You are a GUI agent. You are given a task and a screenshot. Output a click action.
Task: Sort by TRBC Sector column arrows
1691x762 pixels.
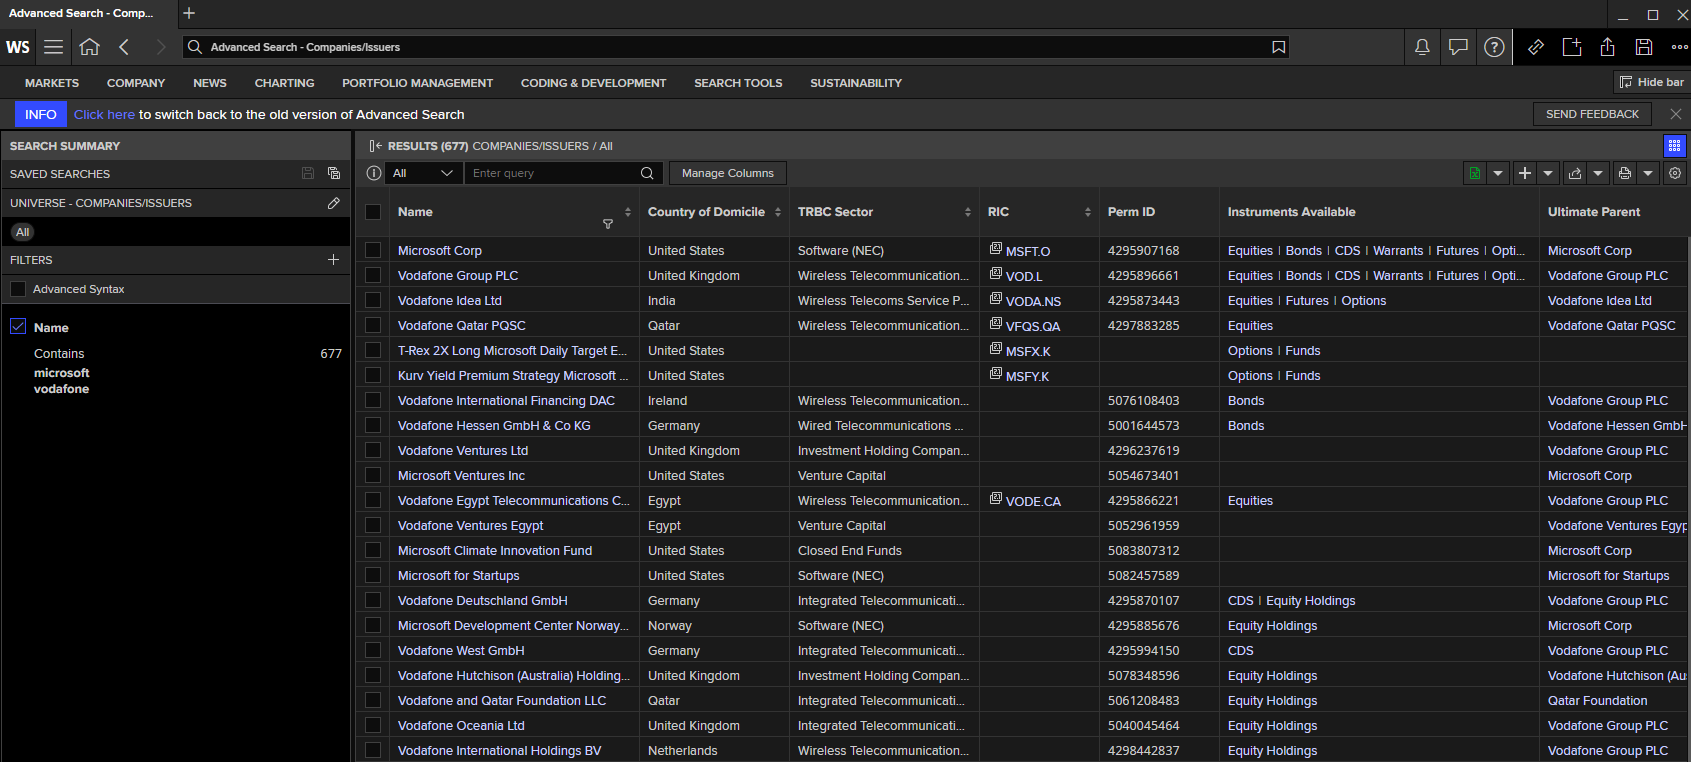(x=968, y=212)
